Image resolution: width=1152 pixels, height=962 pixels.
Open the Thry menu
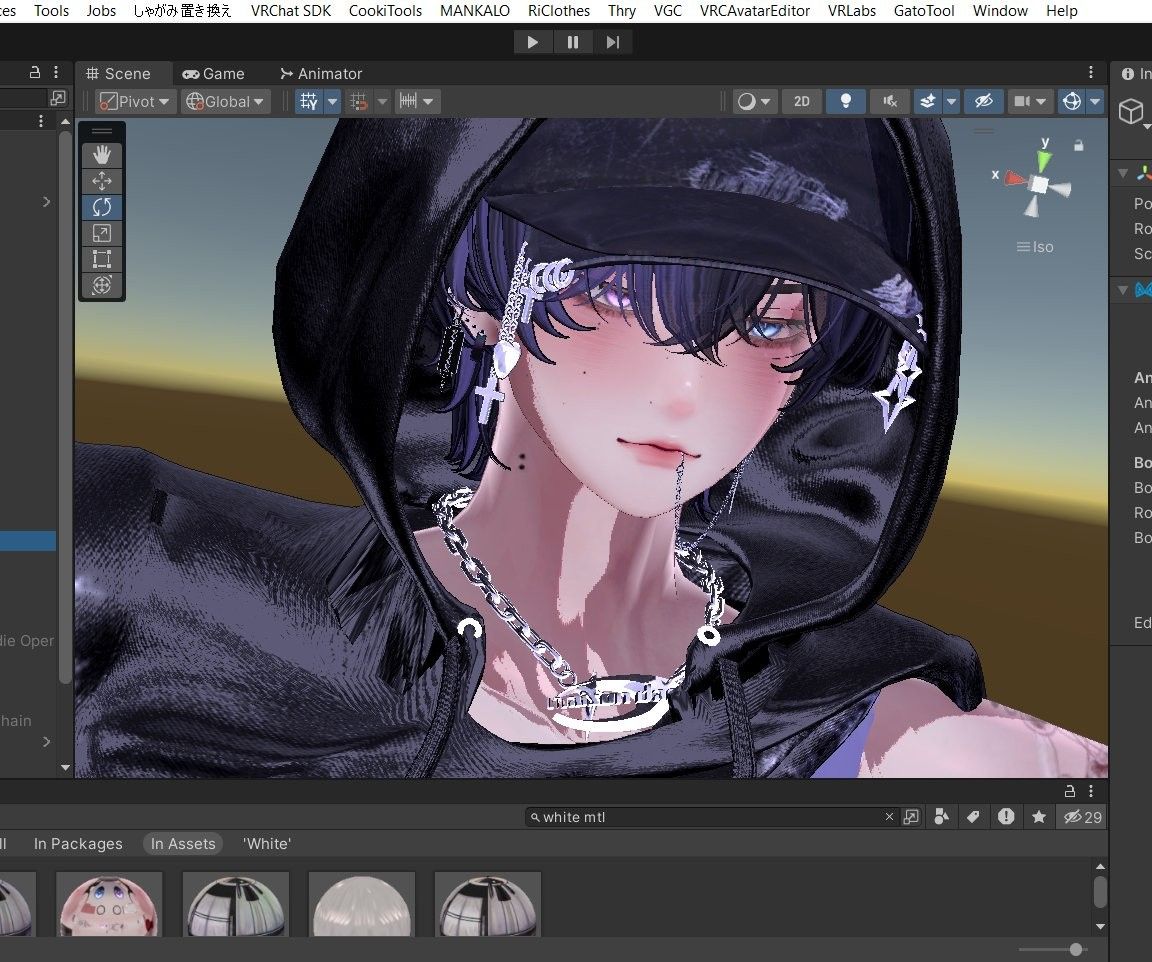pyautogui.click(x=622, y=11)
